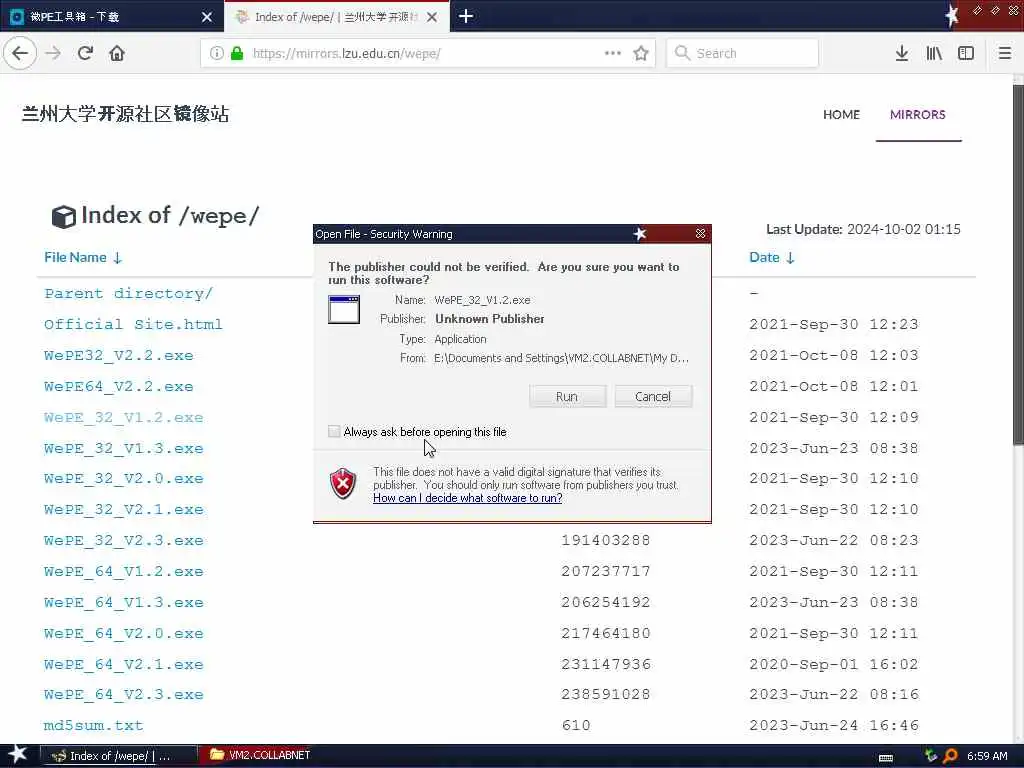This screenshot has height=768, width=1024.
Task: Download WePE_64_V2.1.exe
Action: click(123, 664)
